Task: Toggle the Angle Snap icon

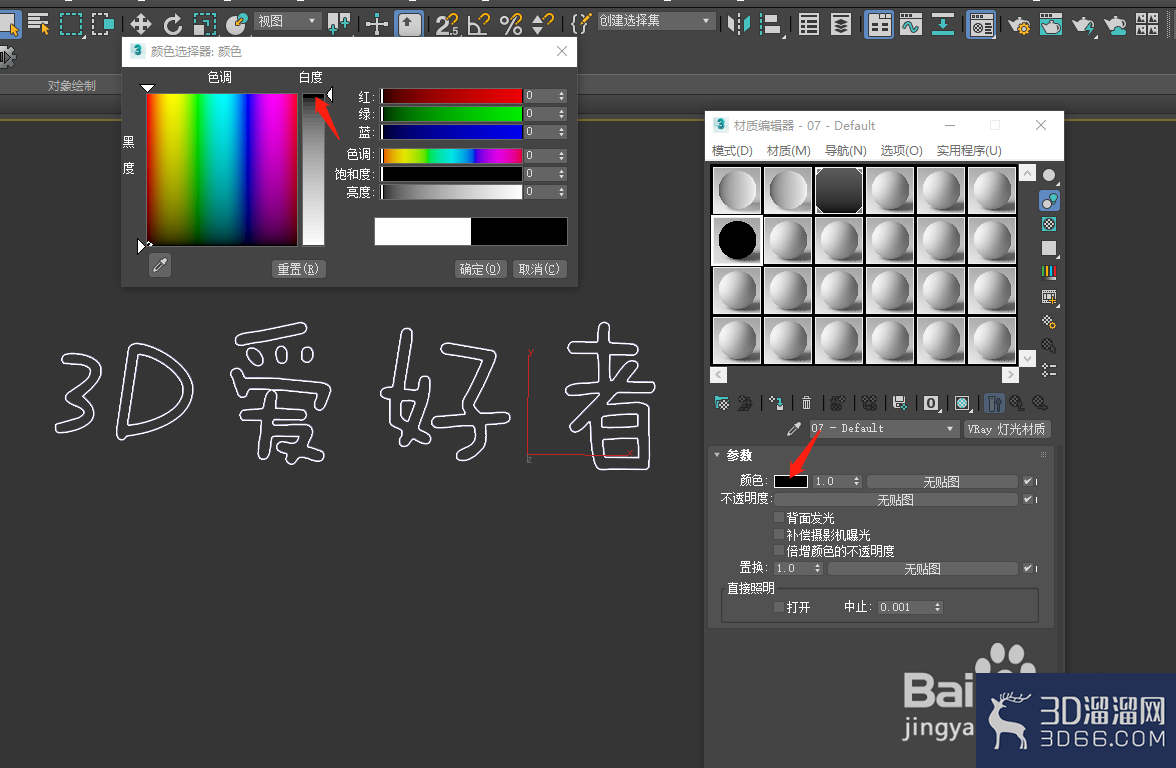Action: [x=478, y=24]
